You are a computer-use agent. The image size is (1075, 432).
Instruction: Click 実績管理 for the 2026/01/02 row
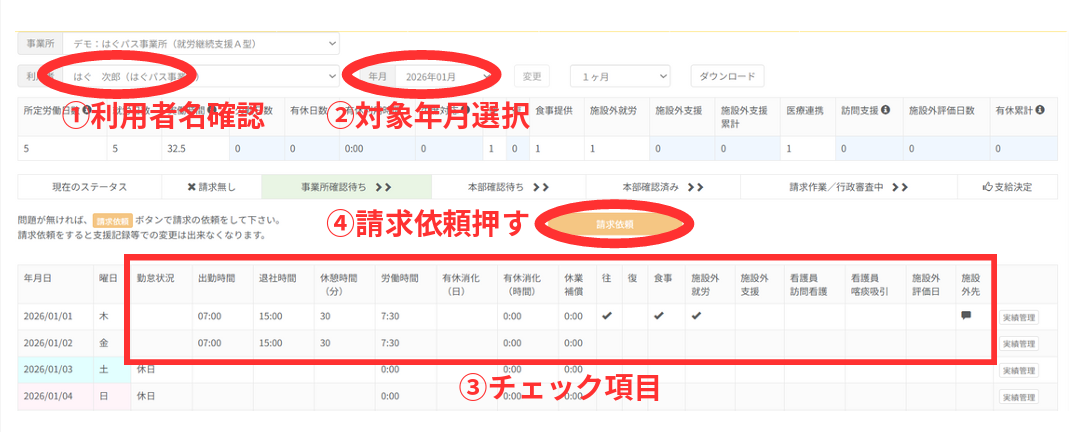(1018, 344)
